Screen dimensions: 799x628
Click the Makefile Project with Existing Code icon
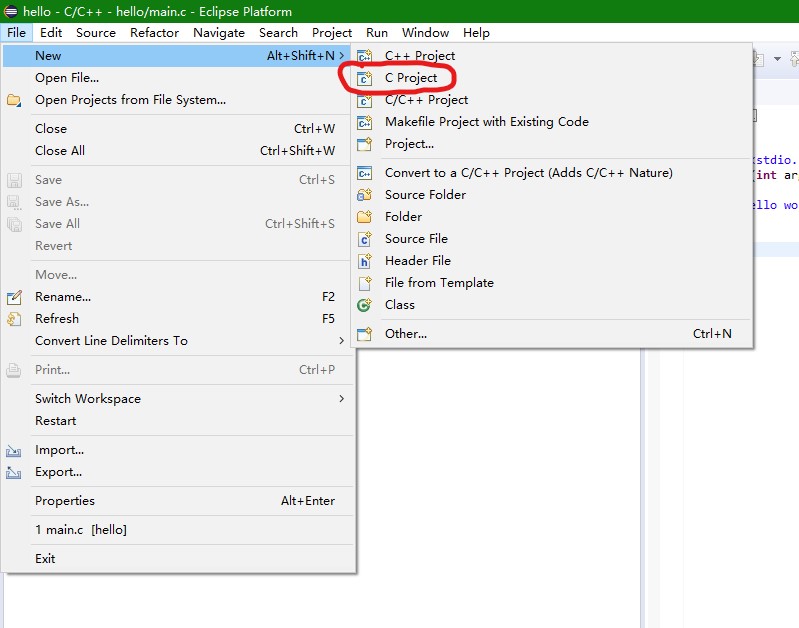tap(364, 122)
